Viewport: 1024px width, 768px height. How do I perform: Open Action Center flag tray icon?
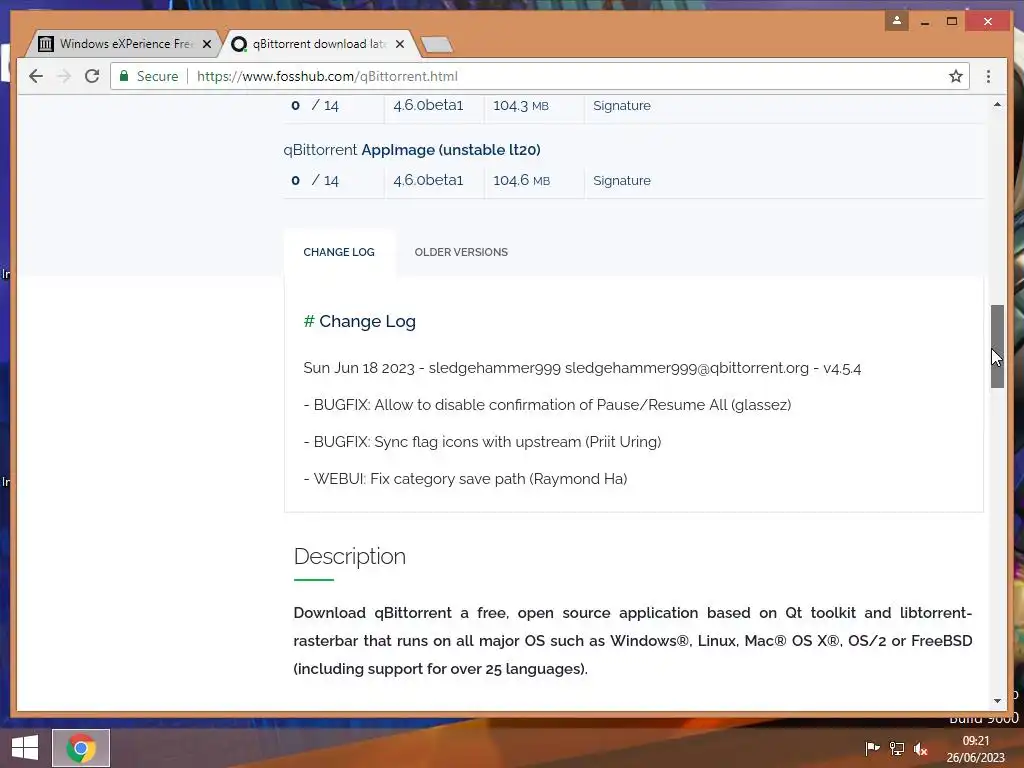(x=872, y=748)
